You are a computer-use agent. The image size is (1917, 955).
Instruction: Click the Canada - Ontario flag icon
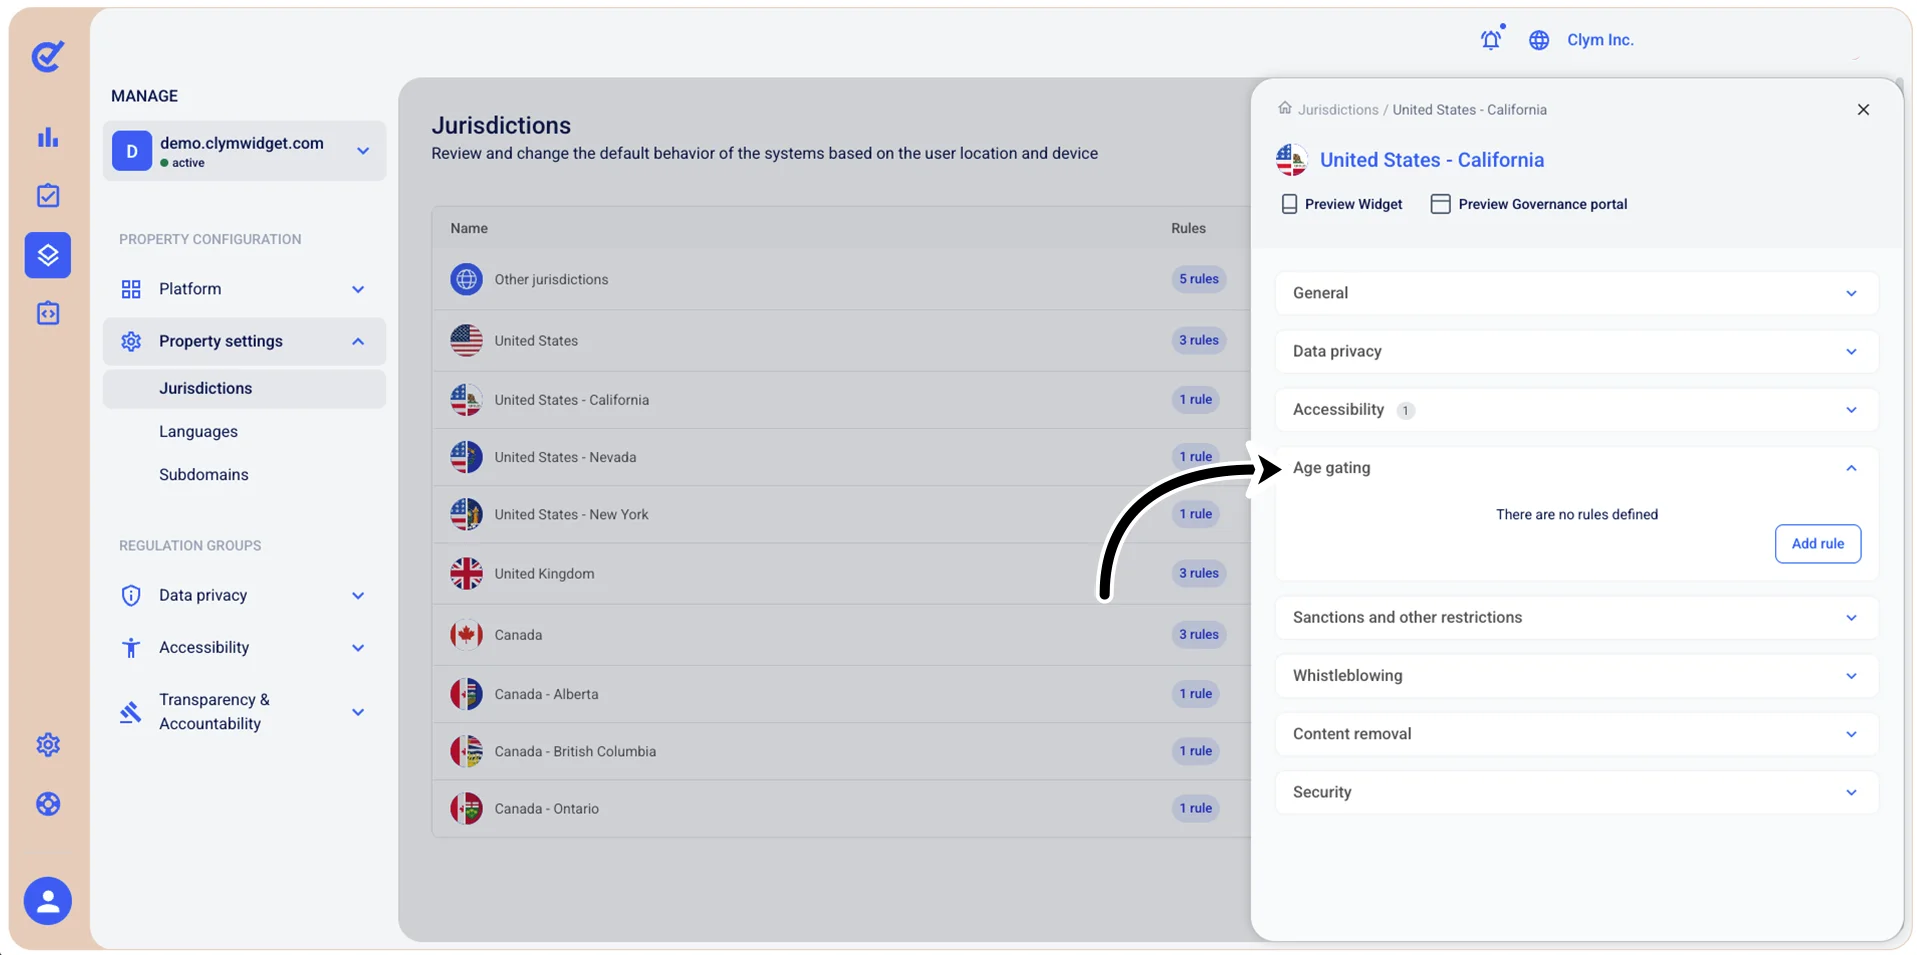[x=466, y=808]
